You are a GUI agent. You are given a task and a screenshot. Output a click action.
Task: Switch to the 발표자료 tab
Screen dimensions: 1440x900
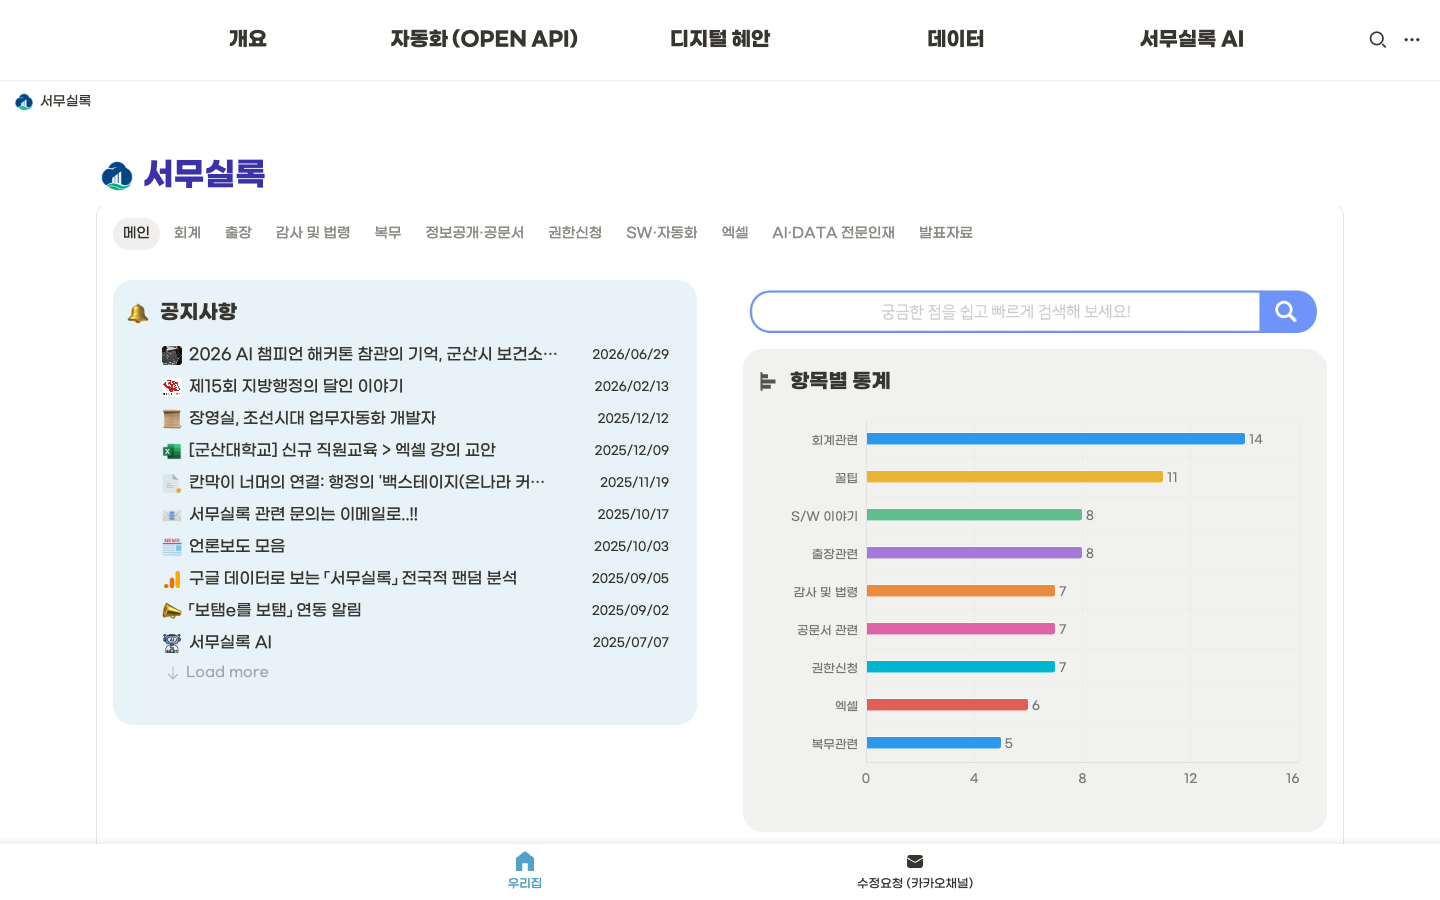946,233
